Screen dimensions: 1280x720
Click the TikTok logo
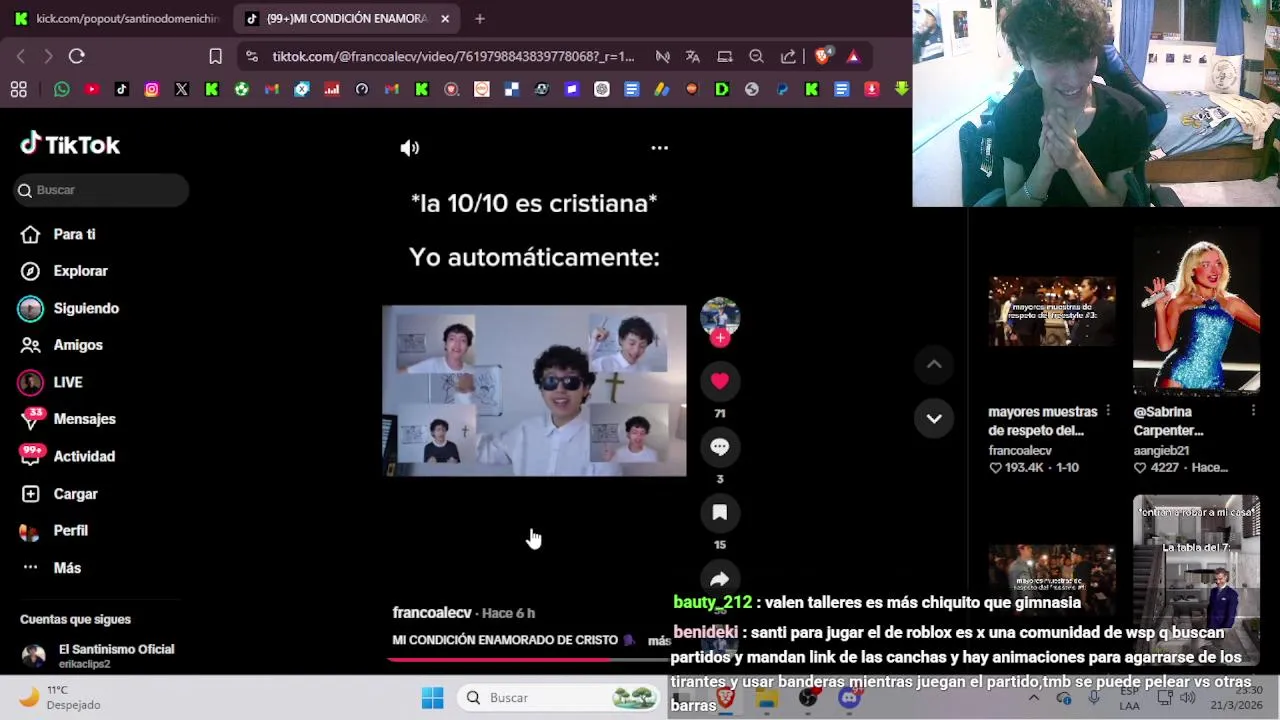(70, 145)
